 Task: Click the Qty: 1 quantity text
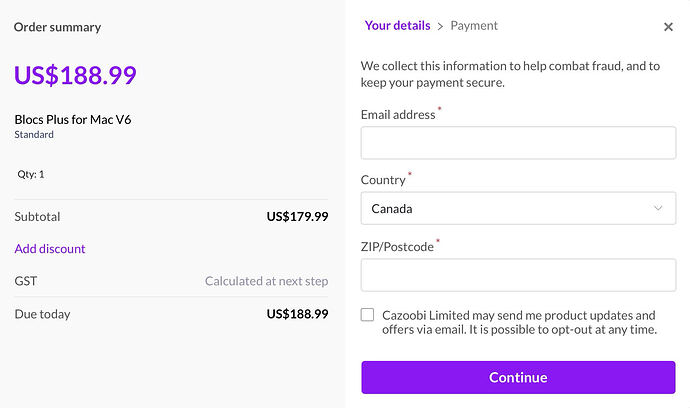(x=31, y=174)
